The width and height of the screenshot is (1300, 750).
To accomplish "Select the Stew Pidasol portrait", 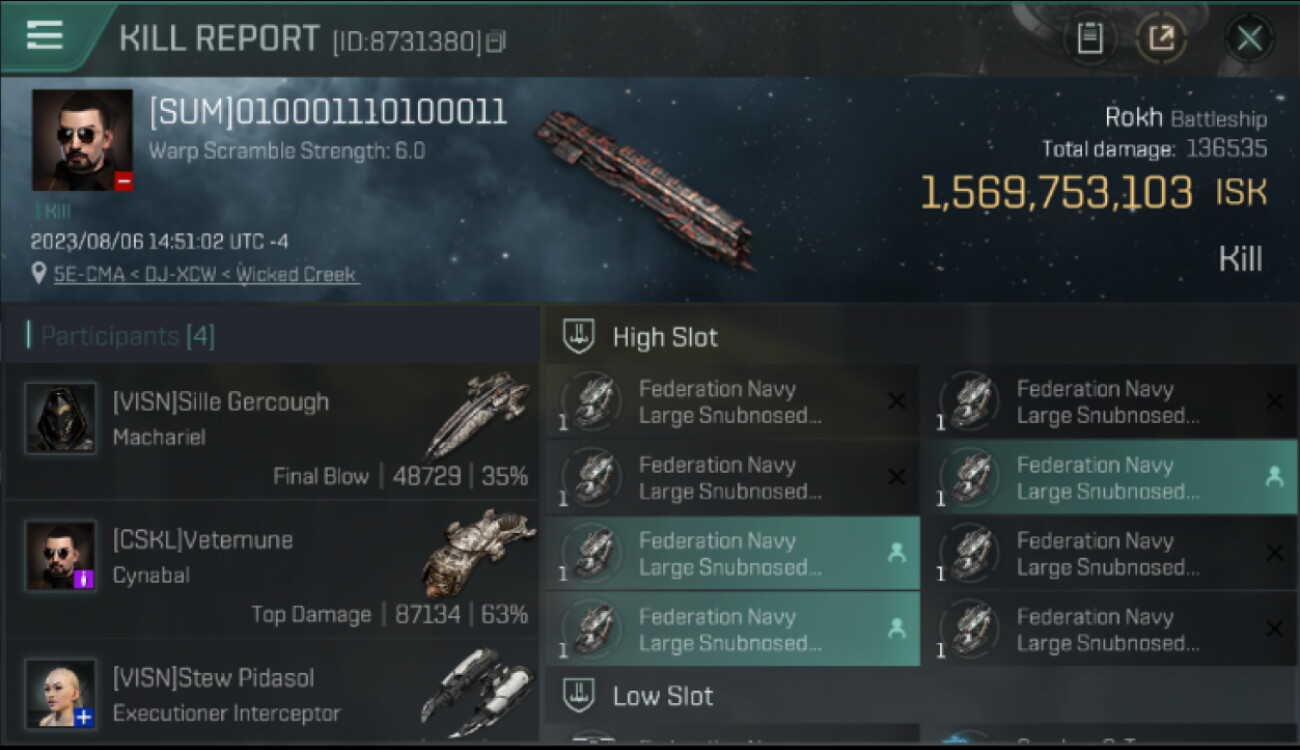I will coord(61,693).
